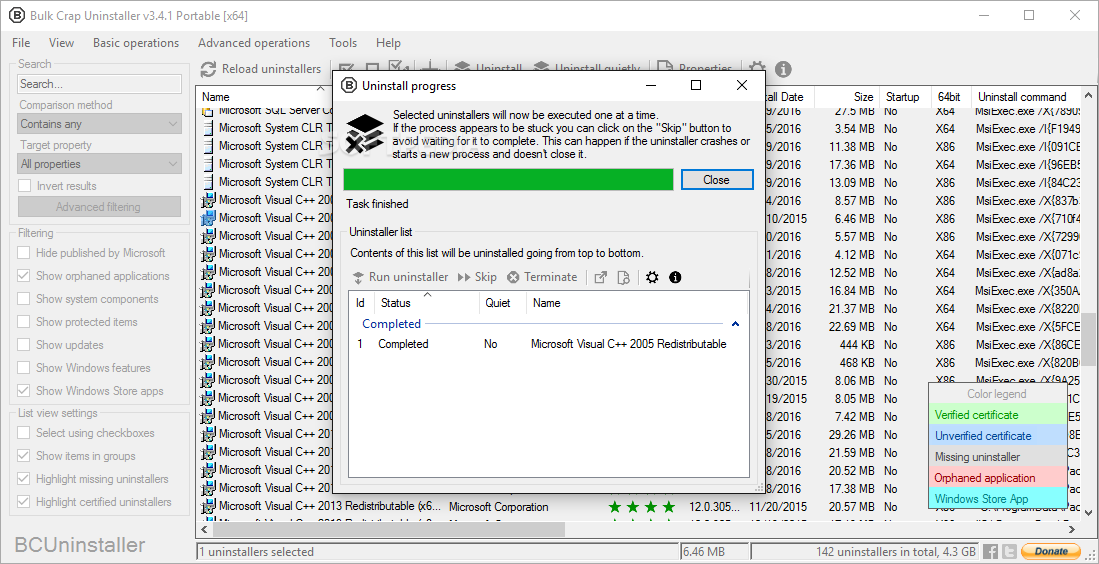Open Advanced operations menu

point(254,43)
